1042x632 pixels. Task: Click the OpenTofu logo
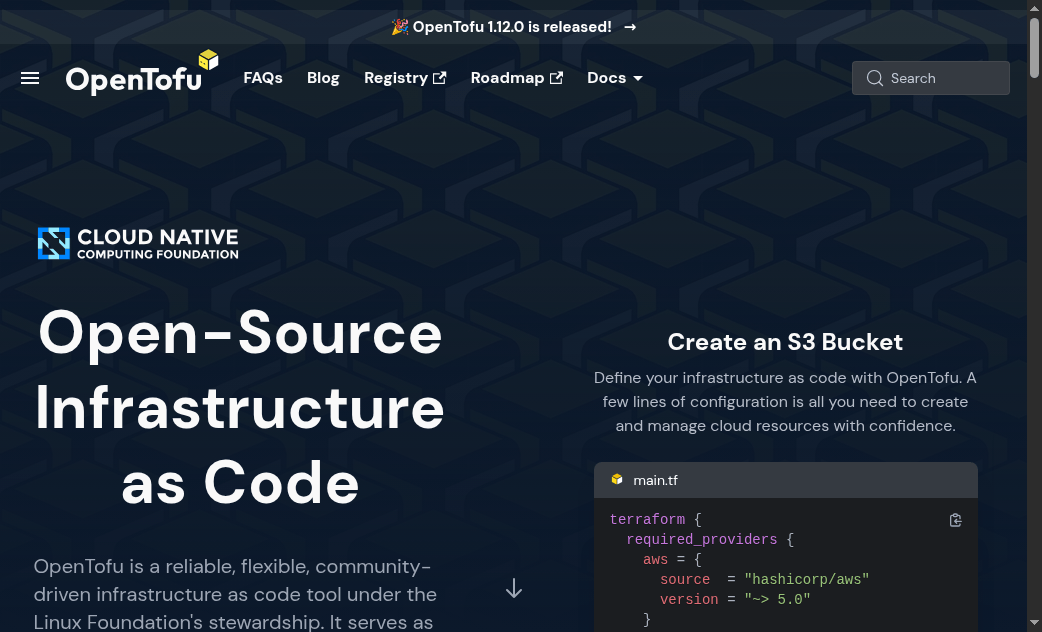tap(142, 72)
